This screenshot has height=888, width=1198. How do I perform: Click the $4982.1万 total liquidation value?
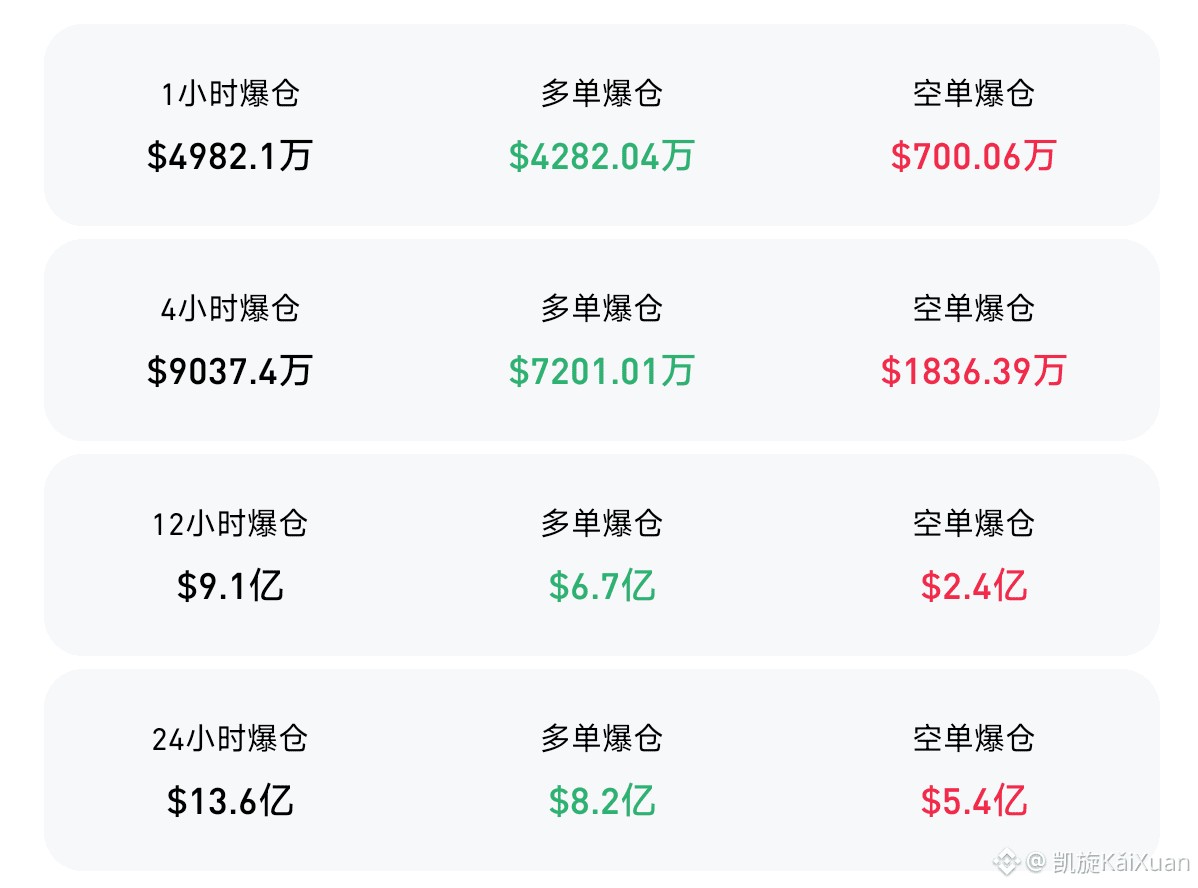230,156
